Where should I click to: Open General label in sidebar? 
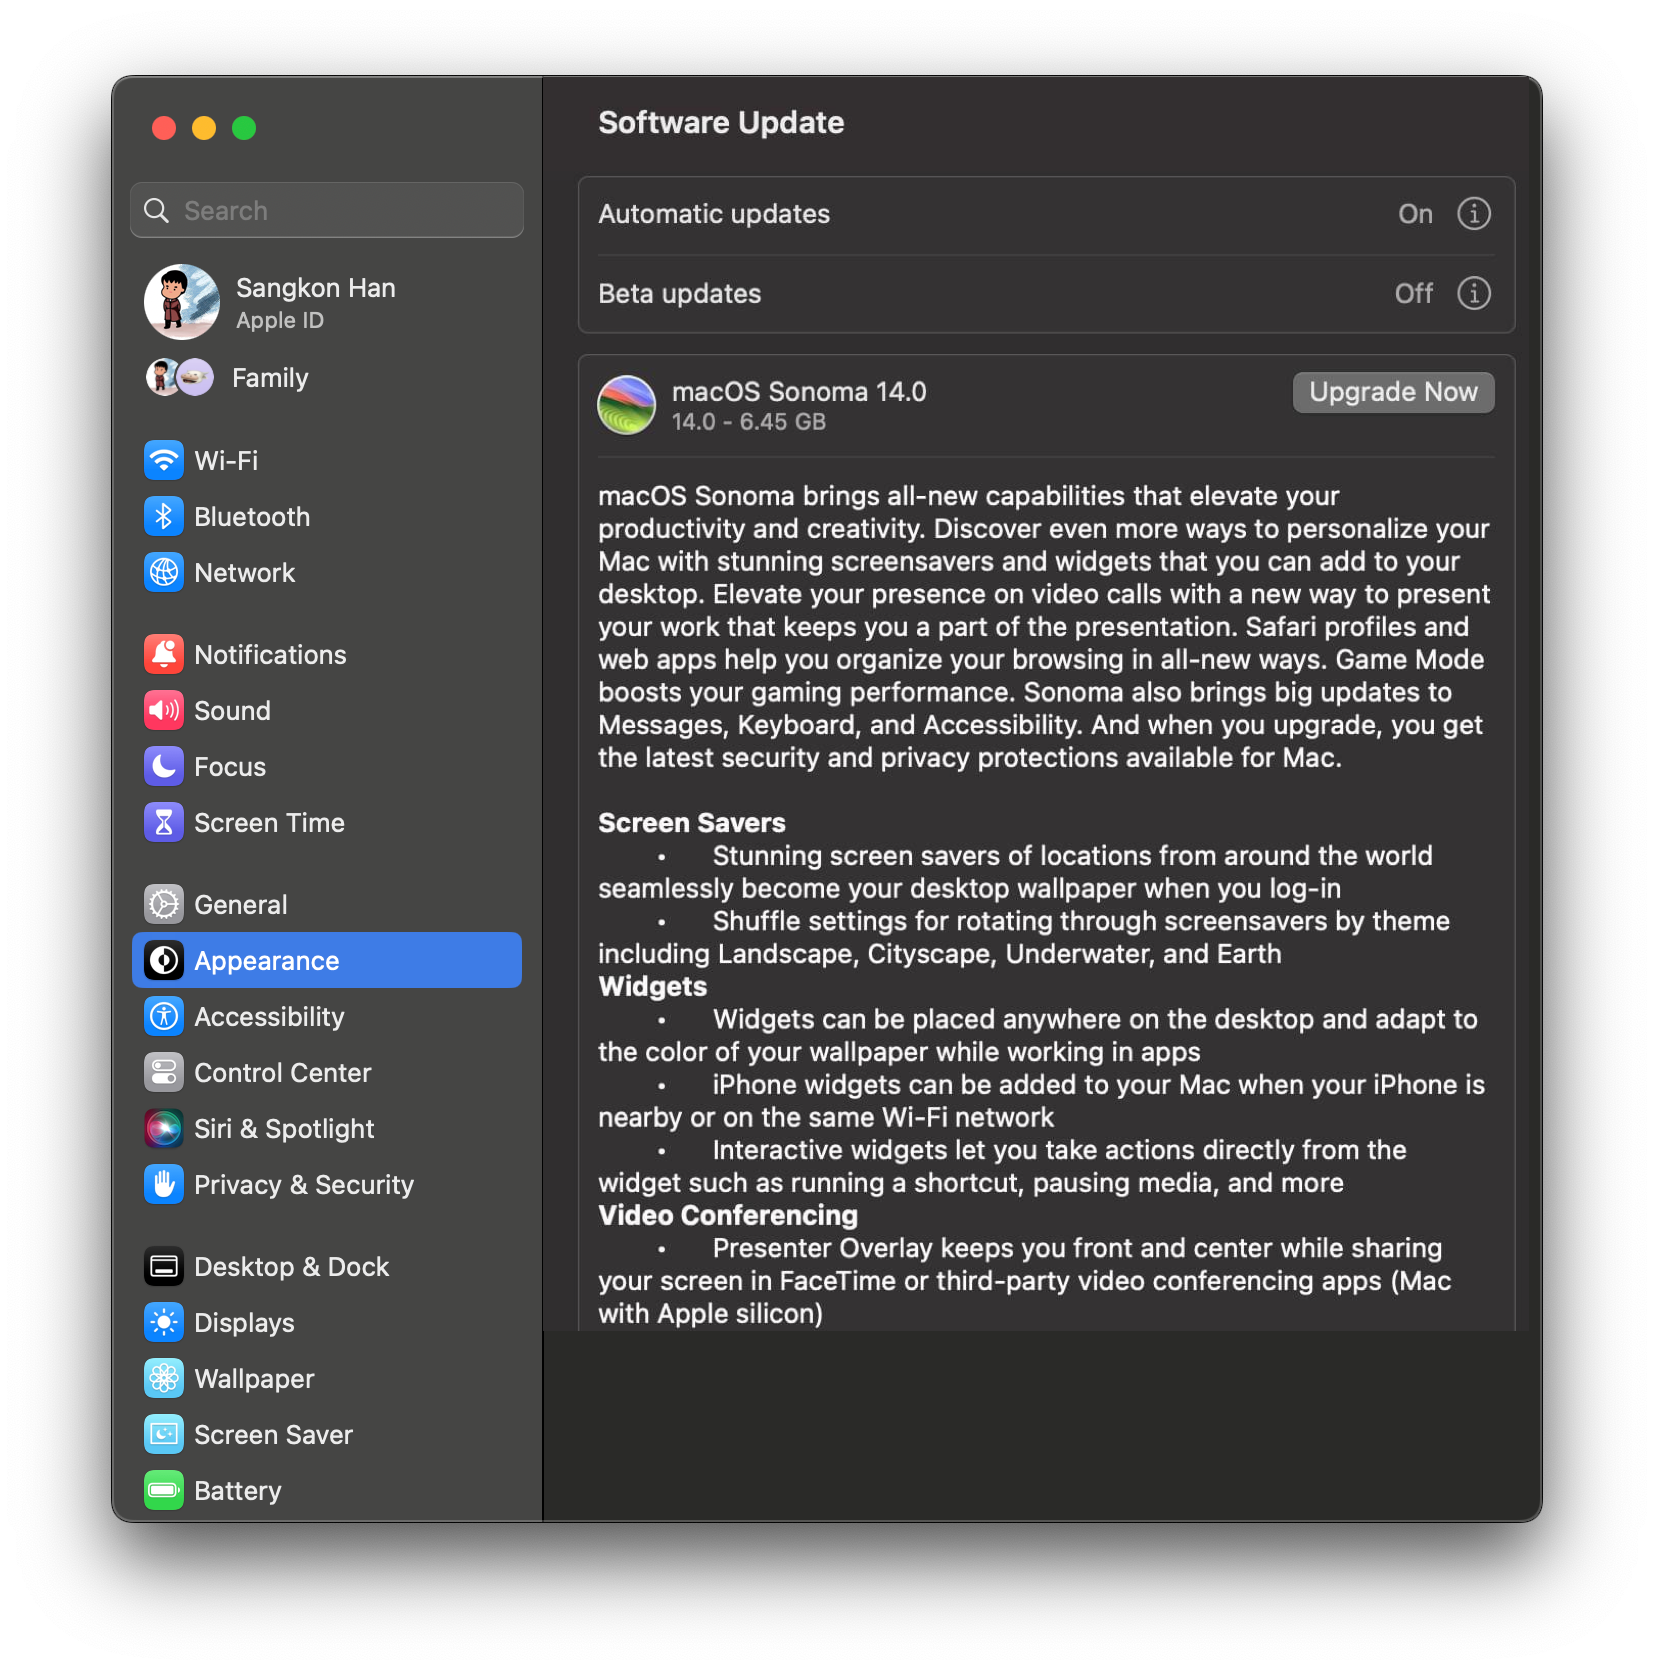(241, 904)
